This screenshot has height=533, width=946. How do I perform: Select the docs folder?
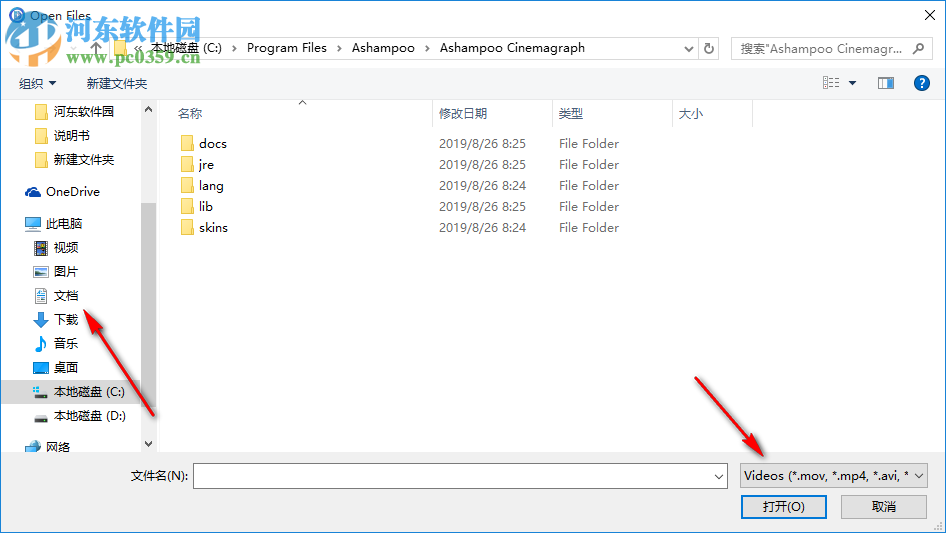coord(204,144)
